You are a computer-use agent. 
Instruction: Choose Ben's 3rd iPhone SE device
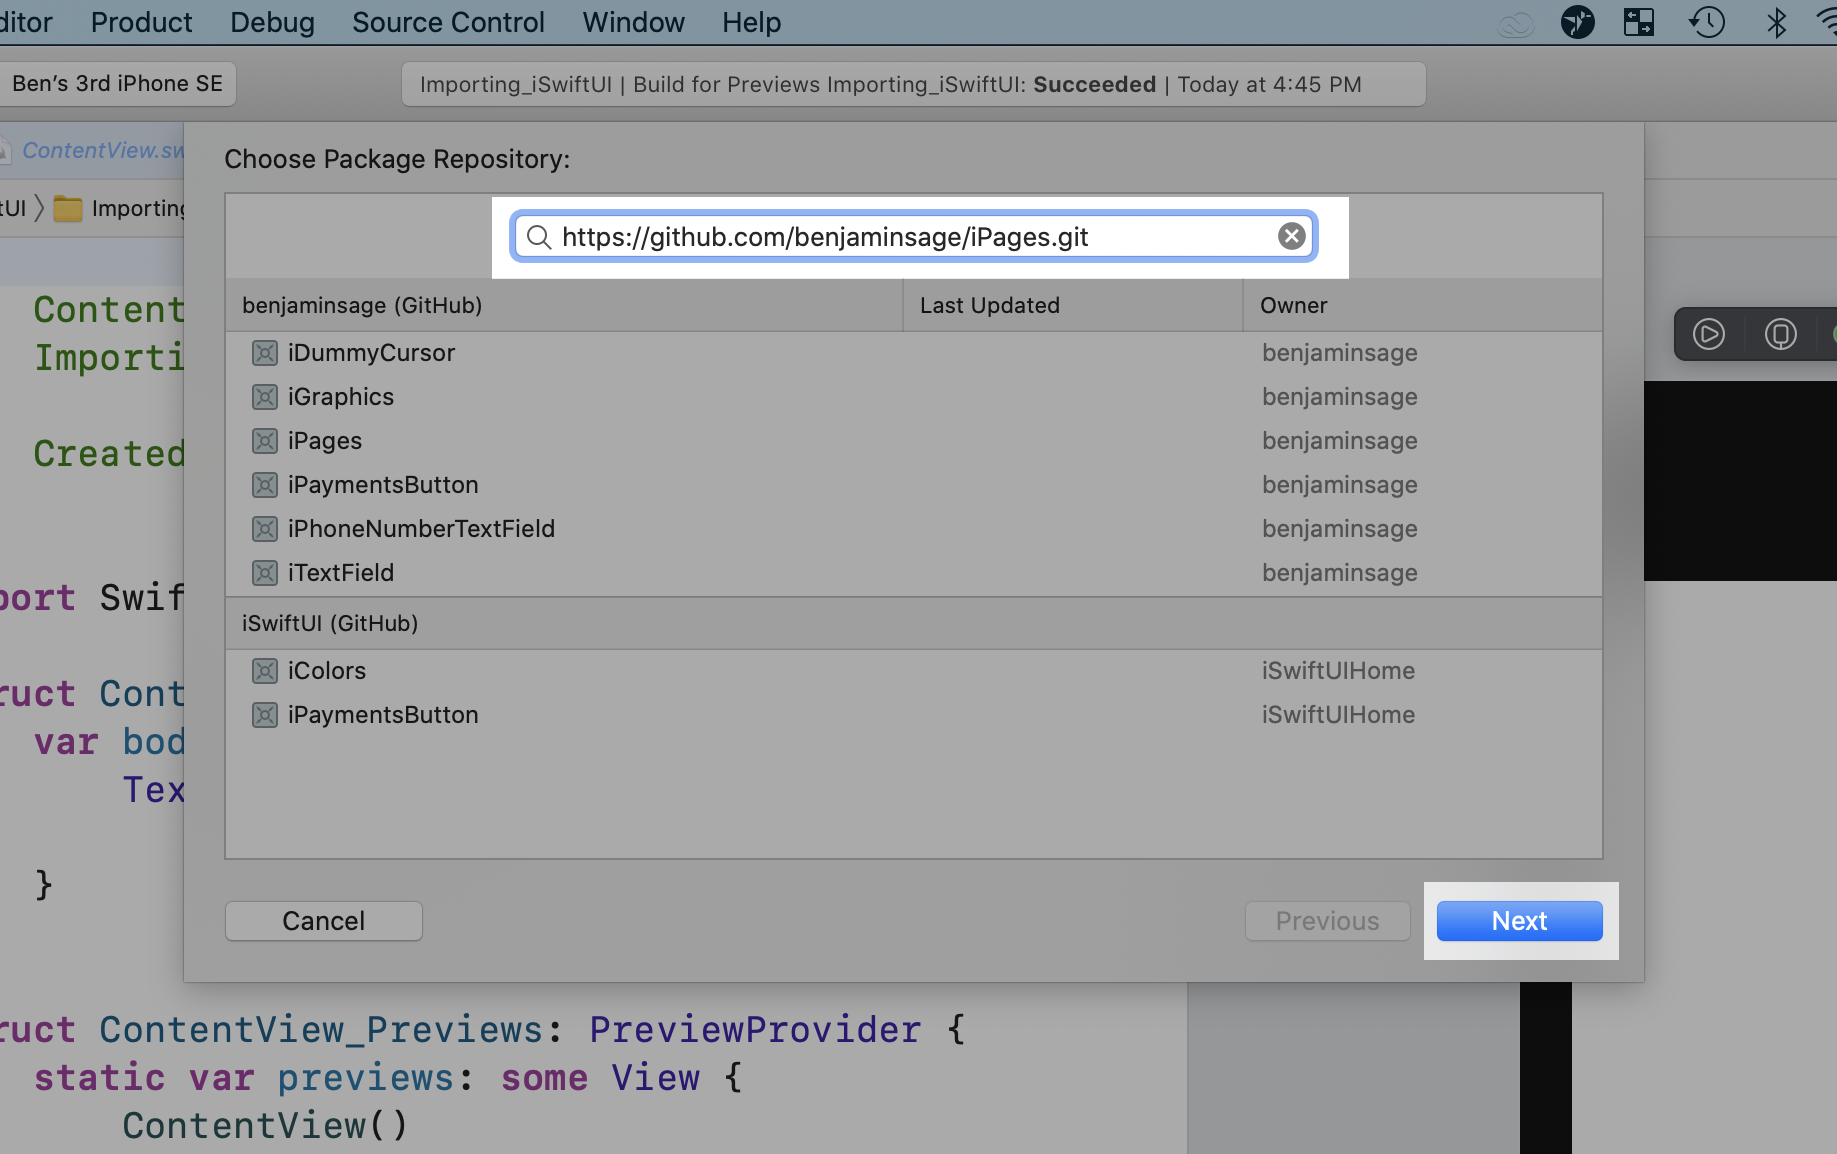click(117, 84)
